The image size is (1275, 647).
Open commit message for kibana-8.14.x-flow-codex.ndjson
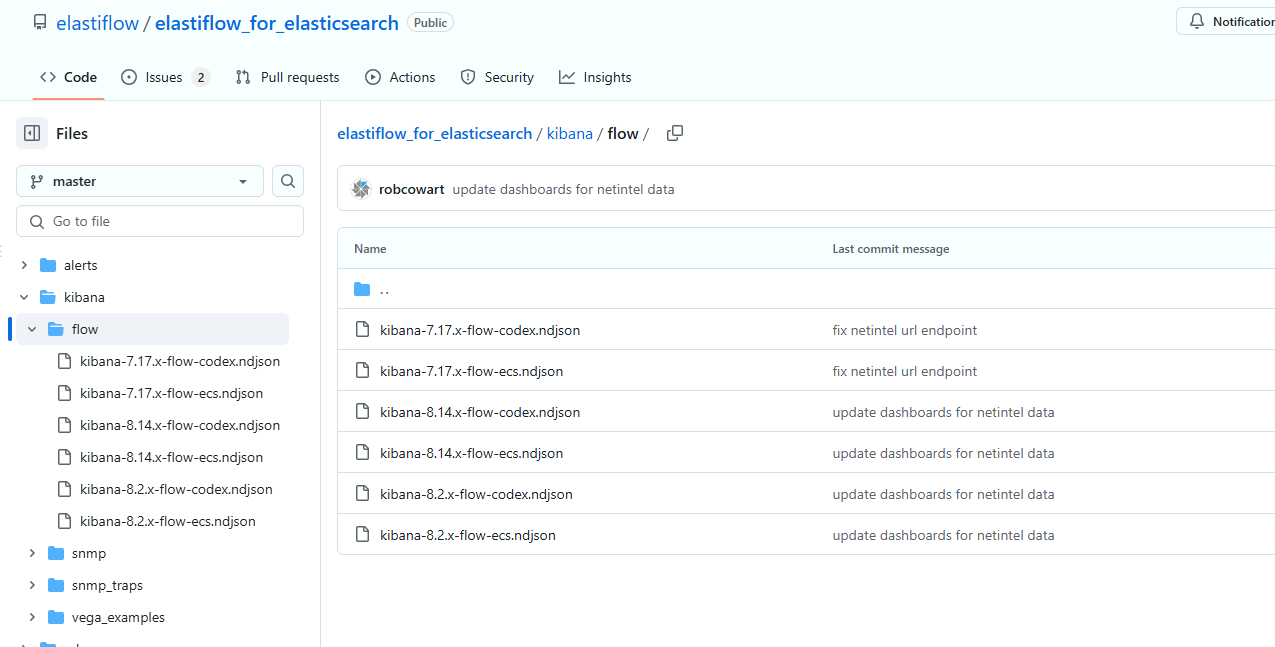tap(943, 412)
